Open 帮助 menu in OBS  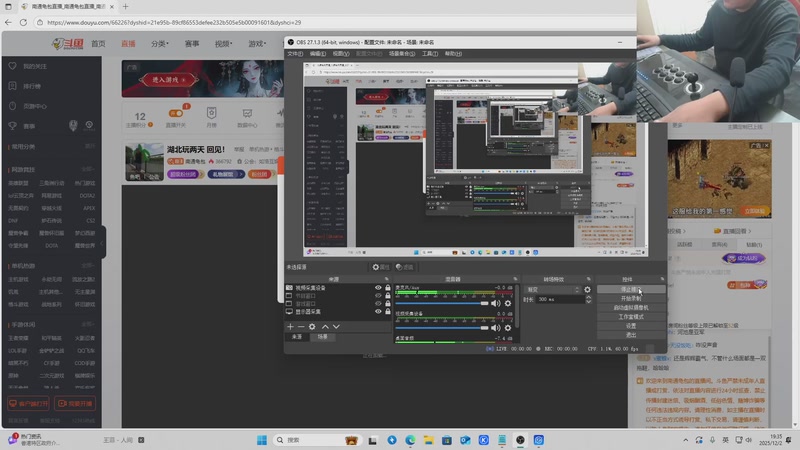click(453, 54)
